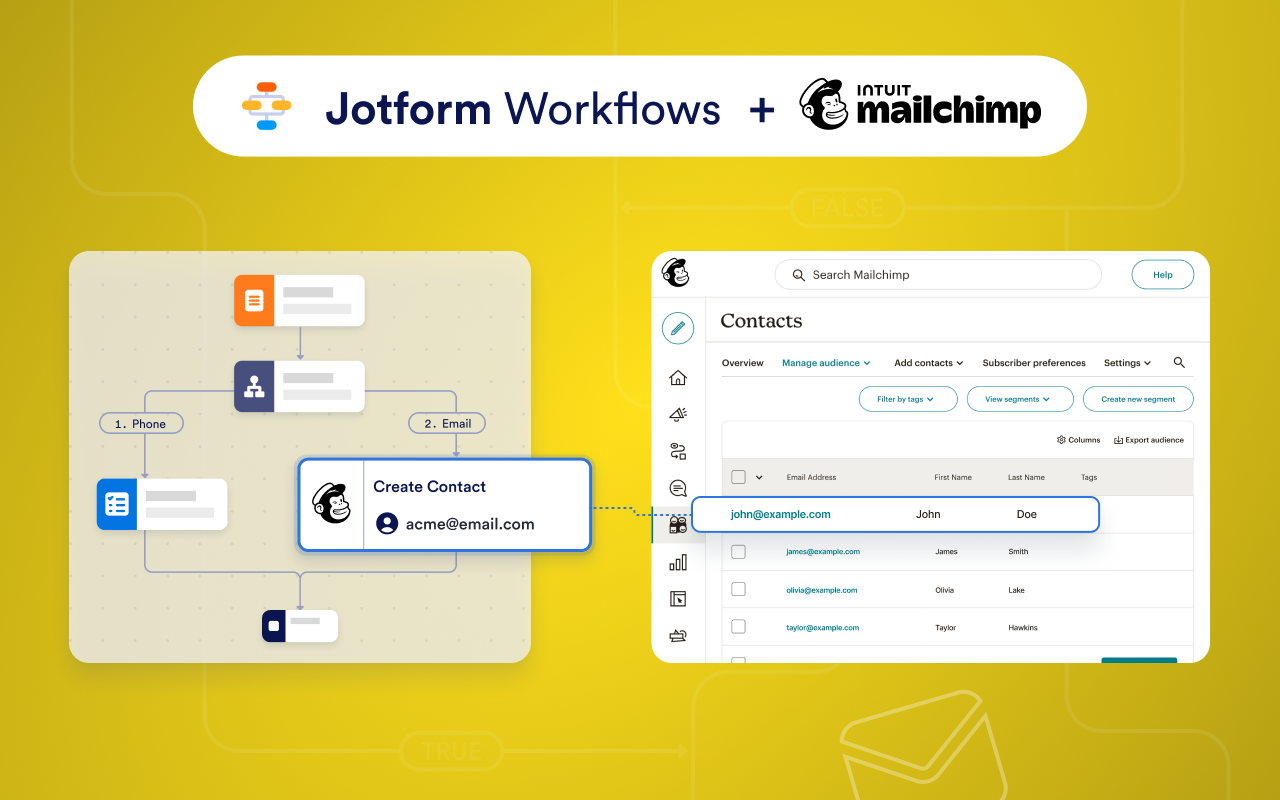Select the Create Contact node title
Viewport: 1280px width, 800px height.
click(x=429, y=487)
